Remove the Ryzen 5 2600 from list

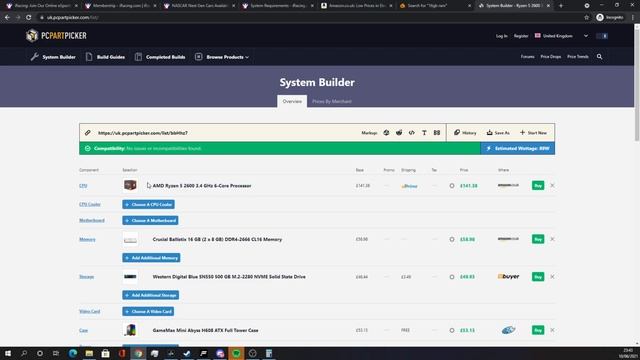coord(552,185)
